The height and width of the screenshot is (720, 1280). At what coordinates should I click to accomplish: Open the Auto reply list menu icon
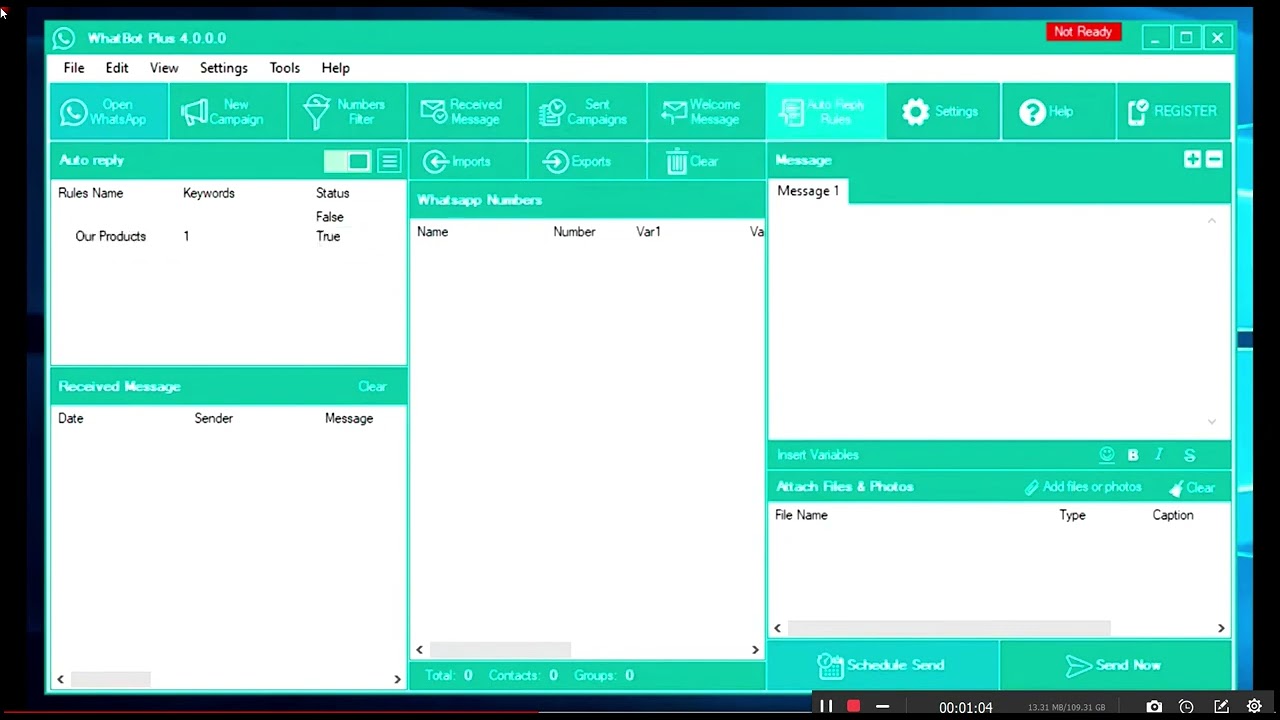[389, 161]
